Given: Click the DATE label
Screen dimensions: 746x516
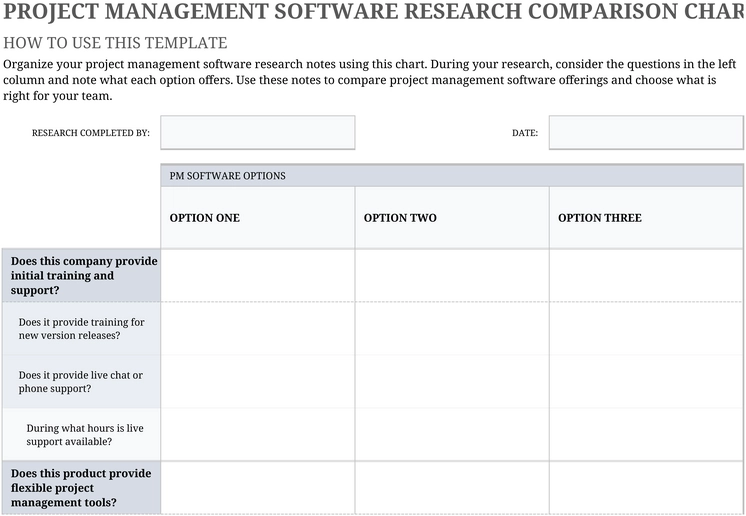Looking at the screenshot, I should tap(525, 133).
